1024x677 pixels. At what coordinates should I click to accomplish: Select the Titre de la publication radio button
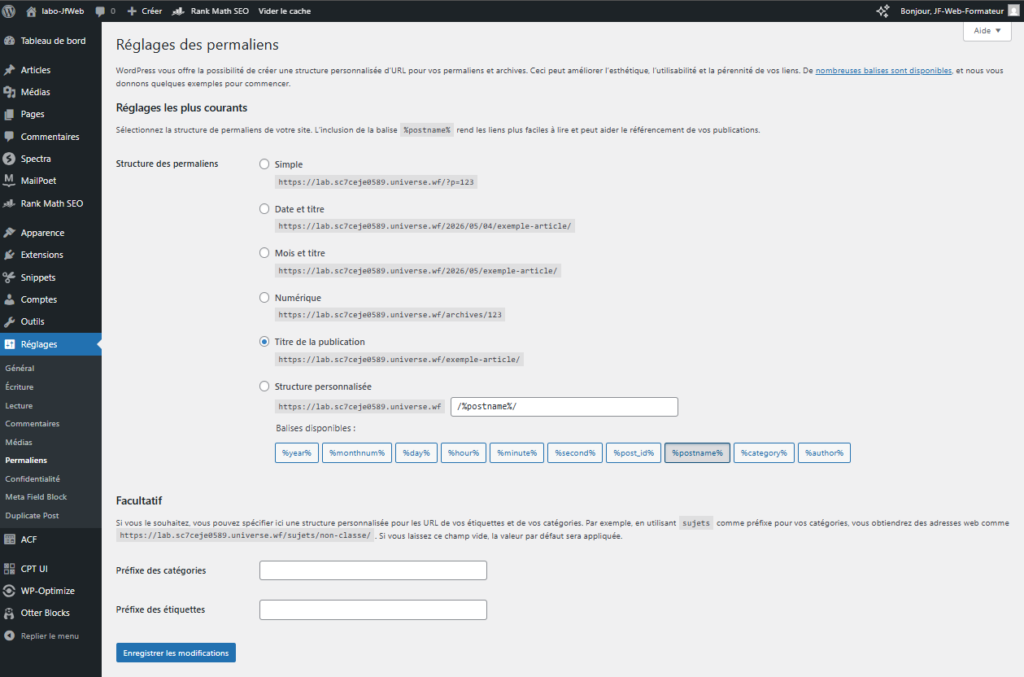pos(264,341)
